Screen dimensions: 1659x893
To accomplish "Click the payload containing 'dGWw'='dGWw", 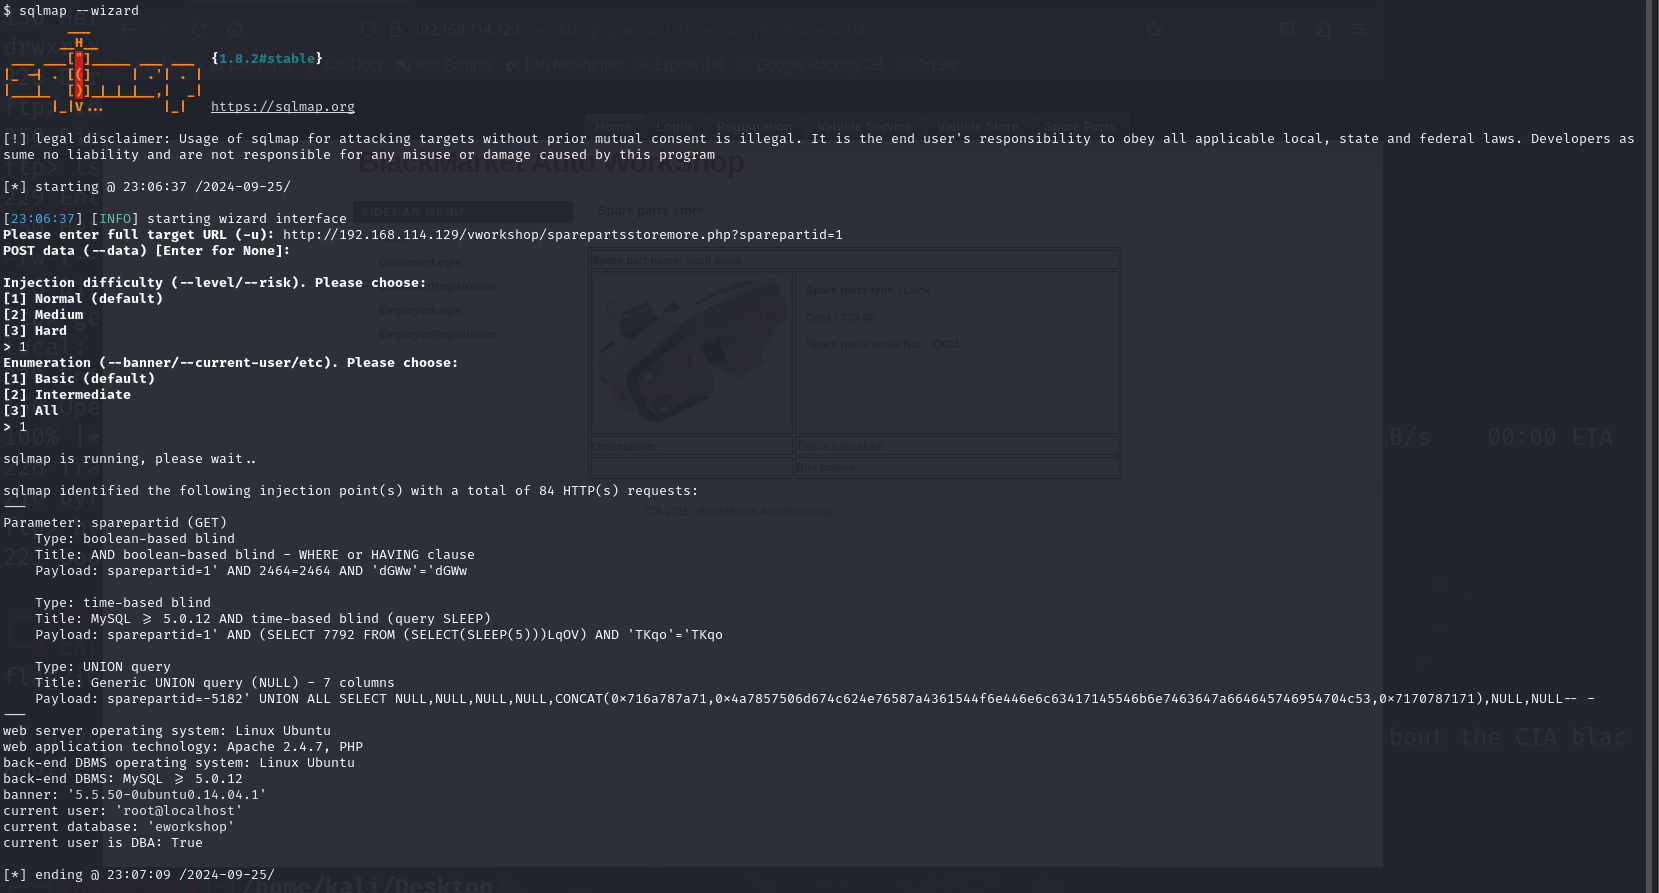I will (251, 570).
